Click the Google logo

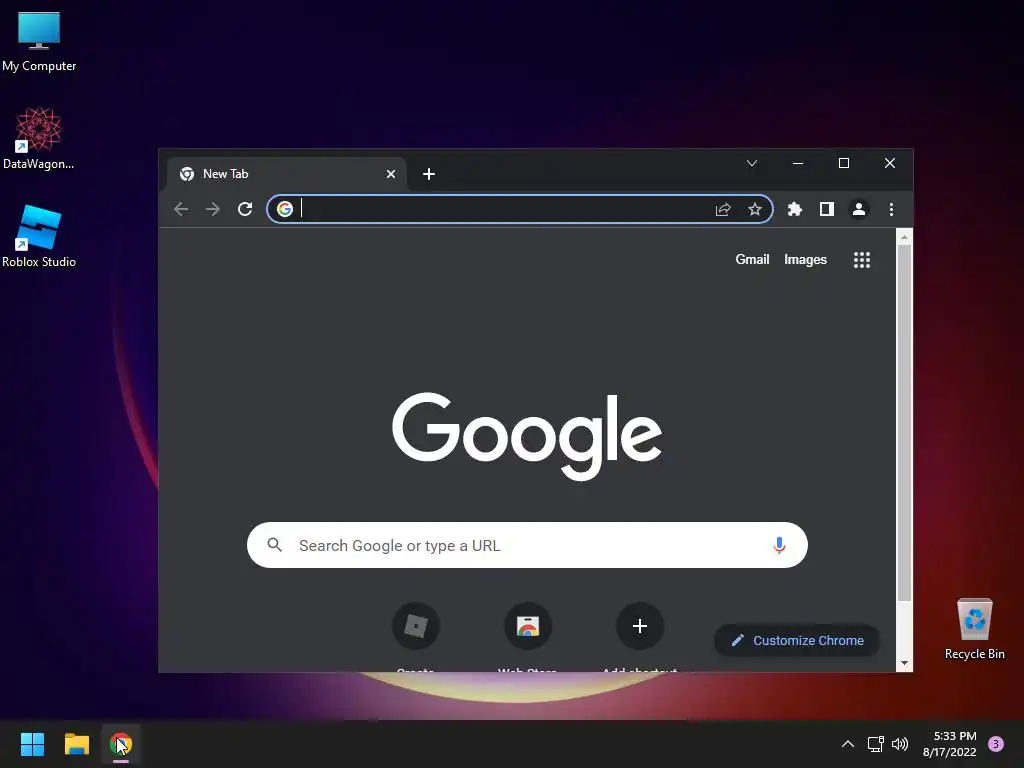pyautogui.click(x=527, y=435)
